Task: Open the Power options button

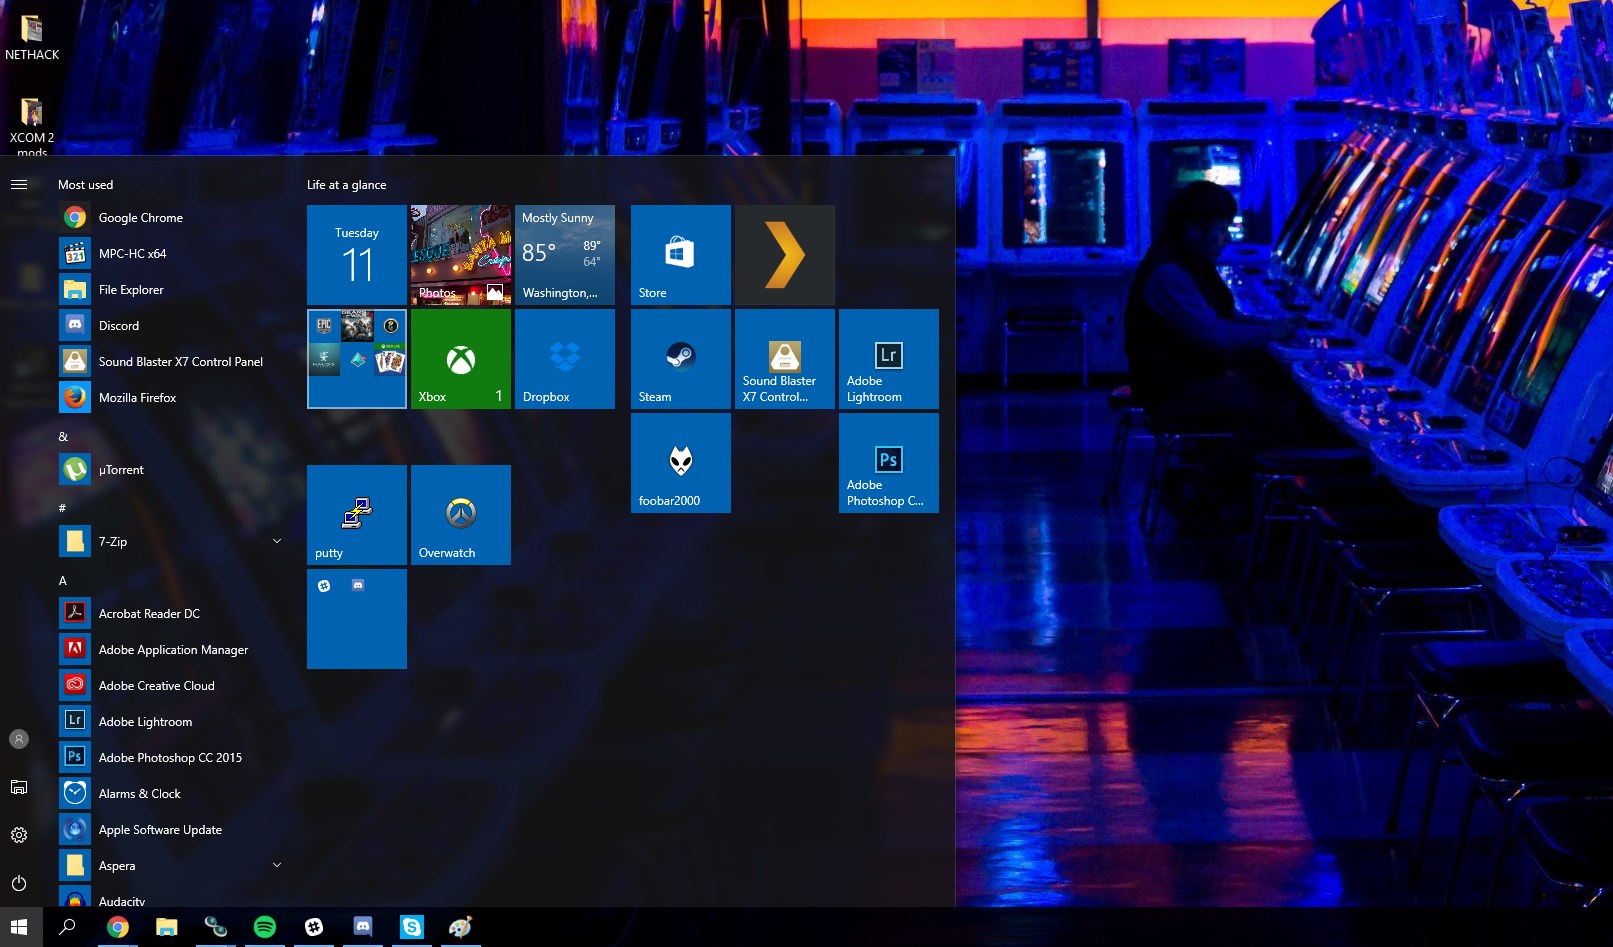Action: [19, 883]
